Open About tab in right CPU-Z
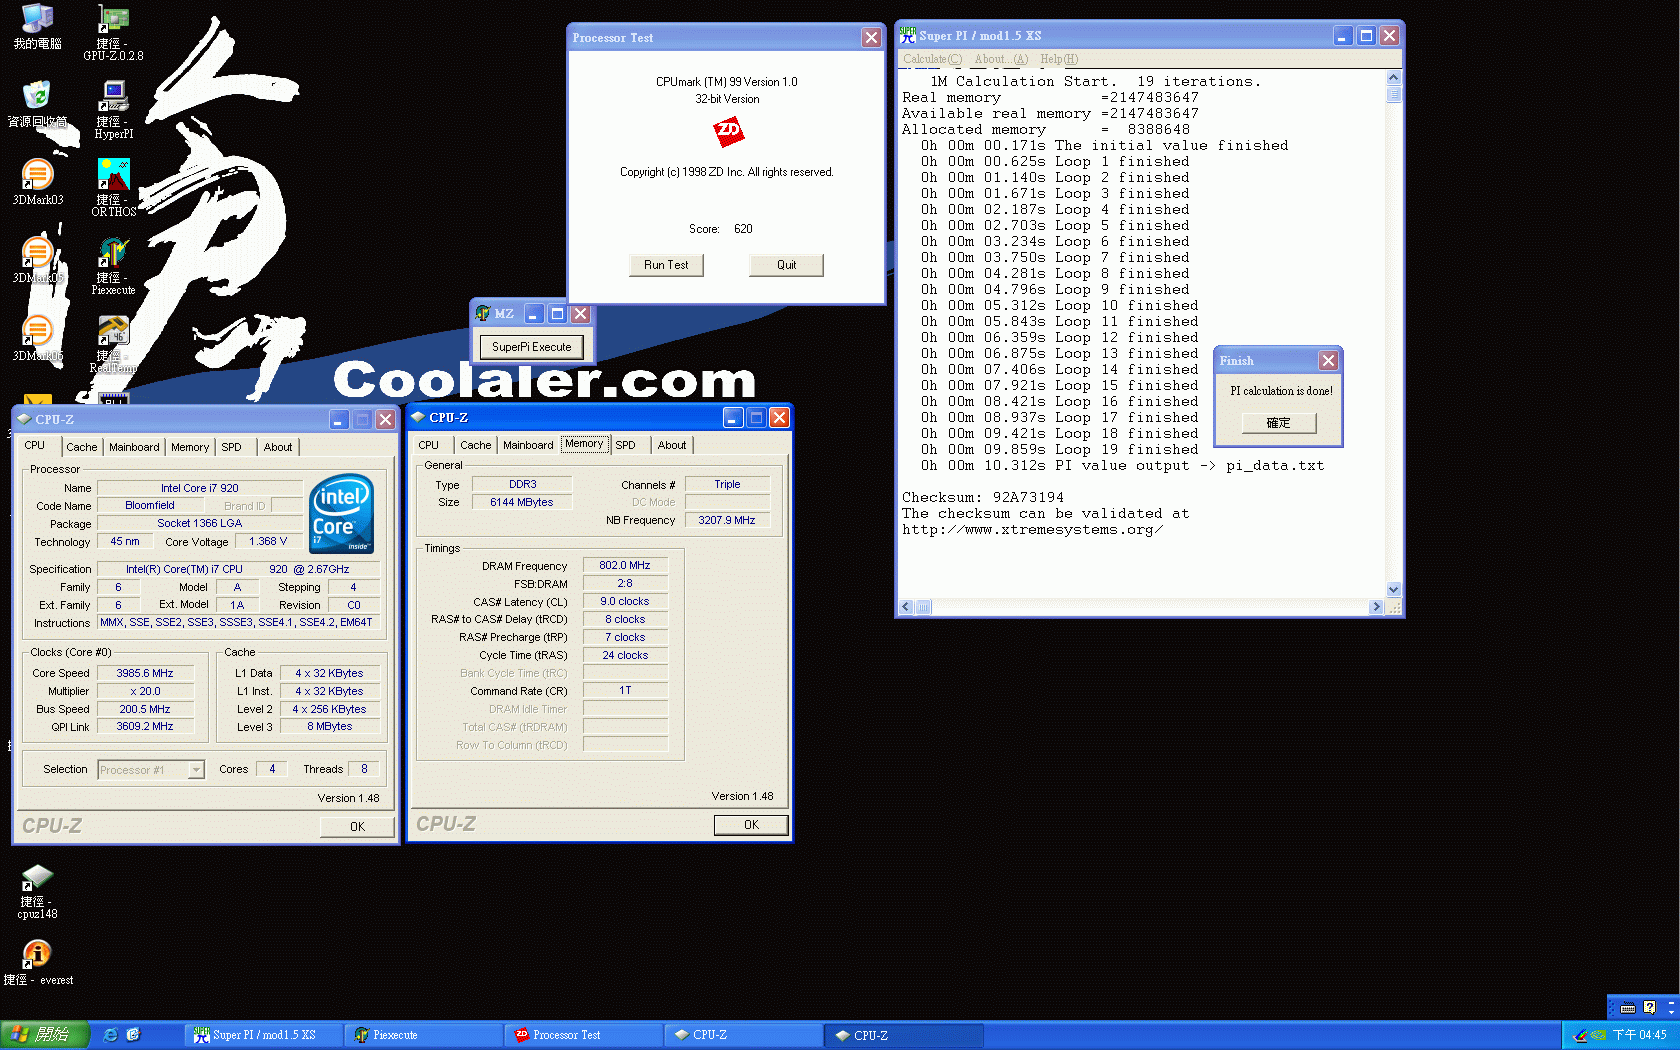This screenshot has height=1050, width=1680. click(x=672, y=445)
